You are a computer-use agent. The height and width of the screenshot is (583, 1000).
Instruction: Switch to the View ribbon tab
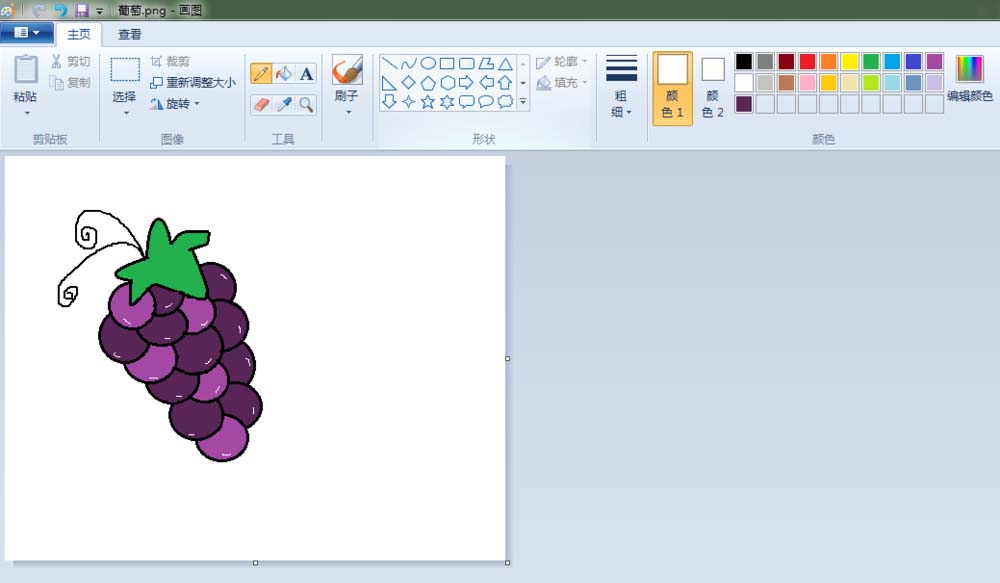[129, 34]
